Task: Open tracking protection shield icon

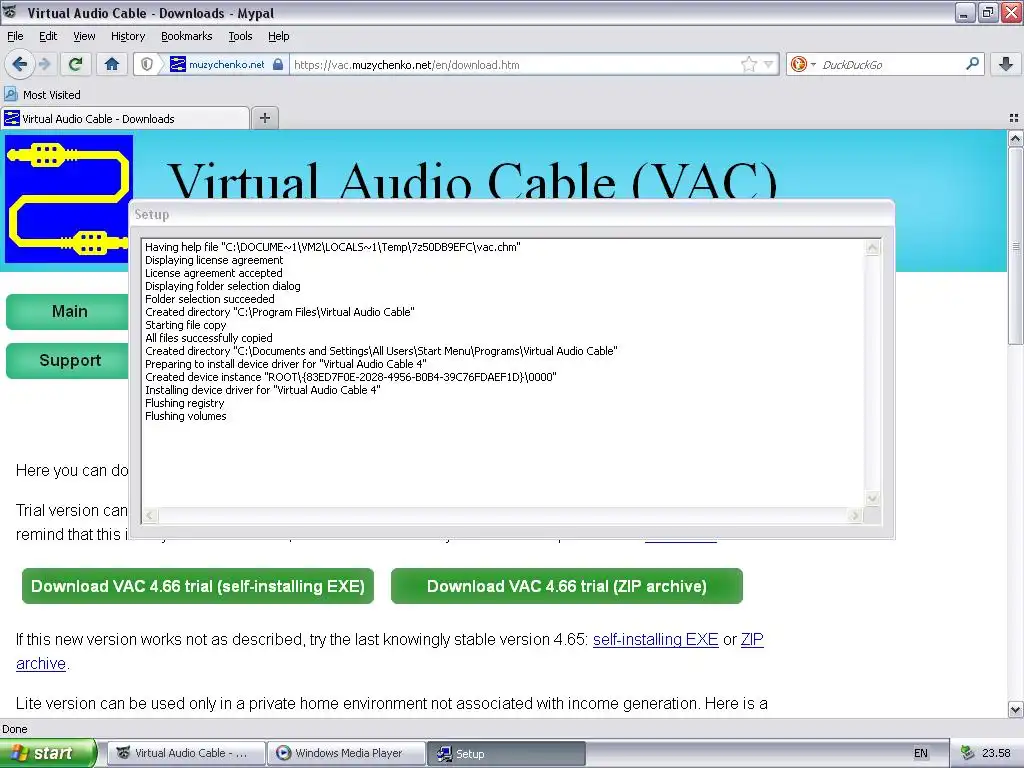Action: tap(147, 64)
